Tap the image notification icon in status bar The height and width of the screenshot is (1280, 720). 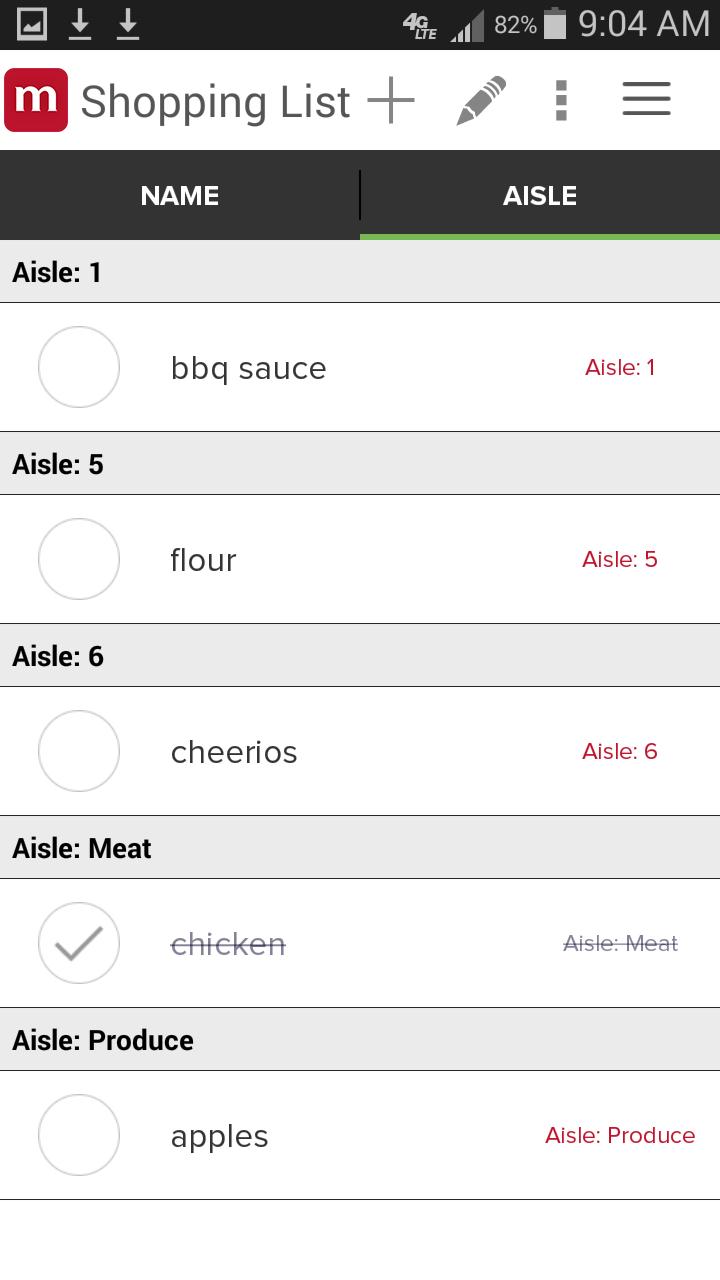(x=32, y=24)
